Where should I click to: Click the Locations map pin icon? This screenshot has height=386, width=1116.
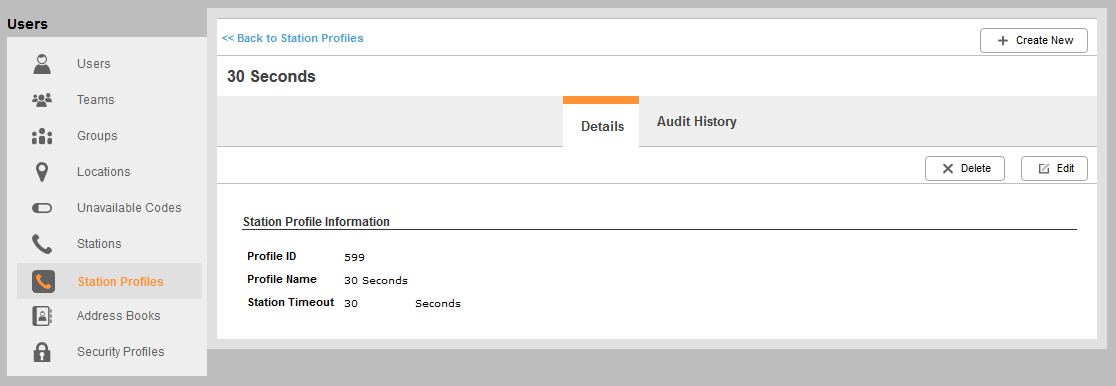click(x=43, y=172)
